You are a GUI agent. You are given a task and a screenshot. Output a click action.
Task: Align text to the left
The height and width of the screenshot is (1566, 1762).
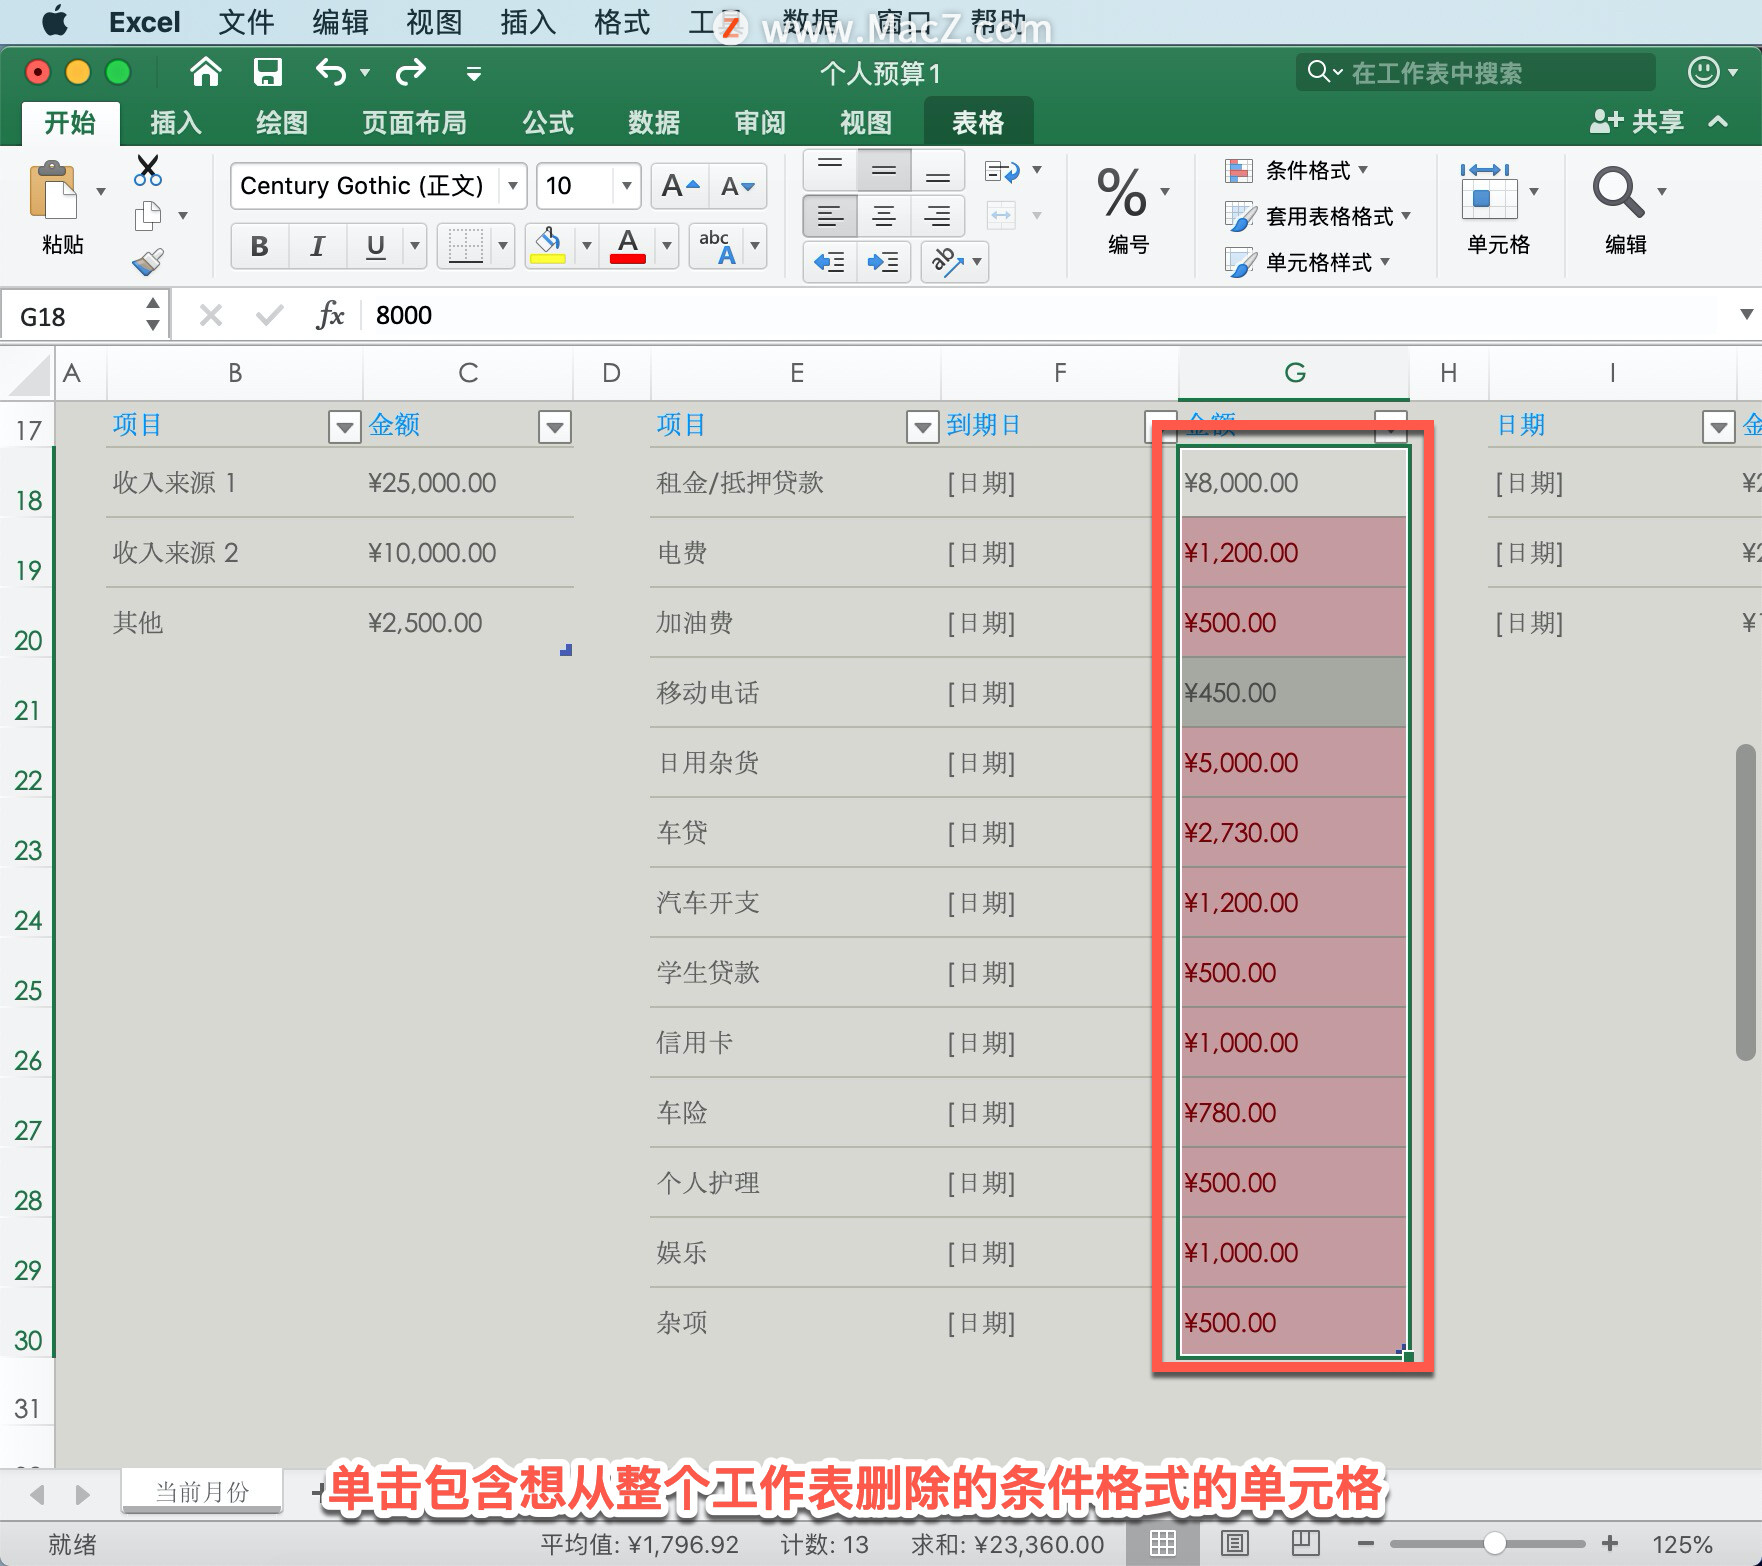coord(830,216)
